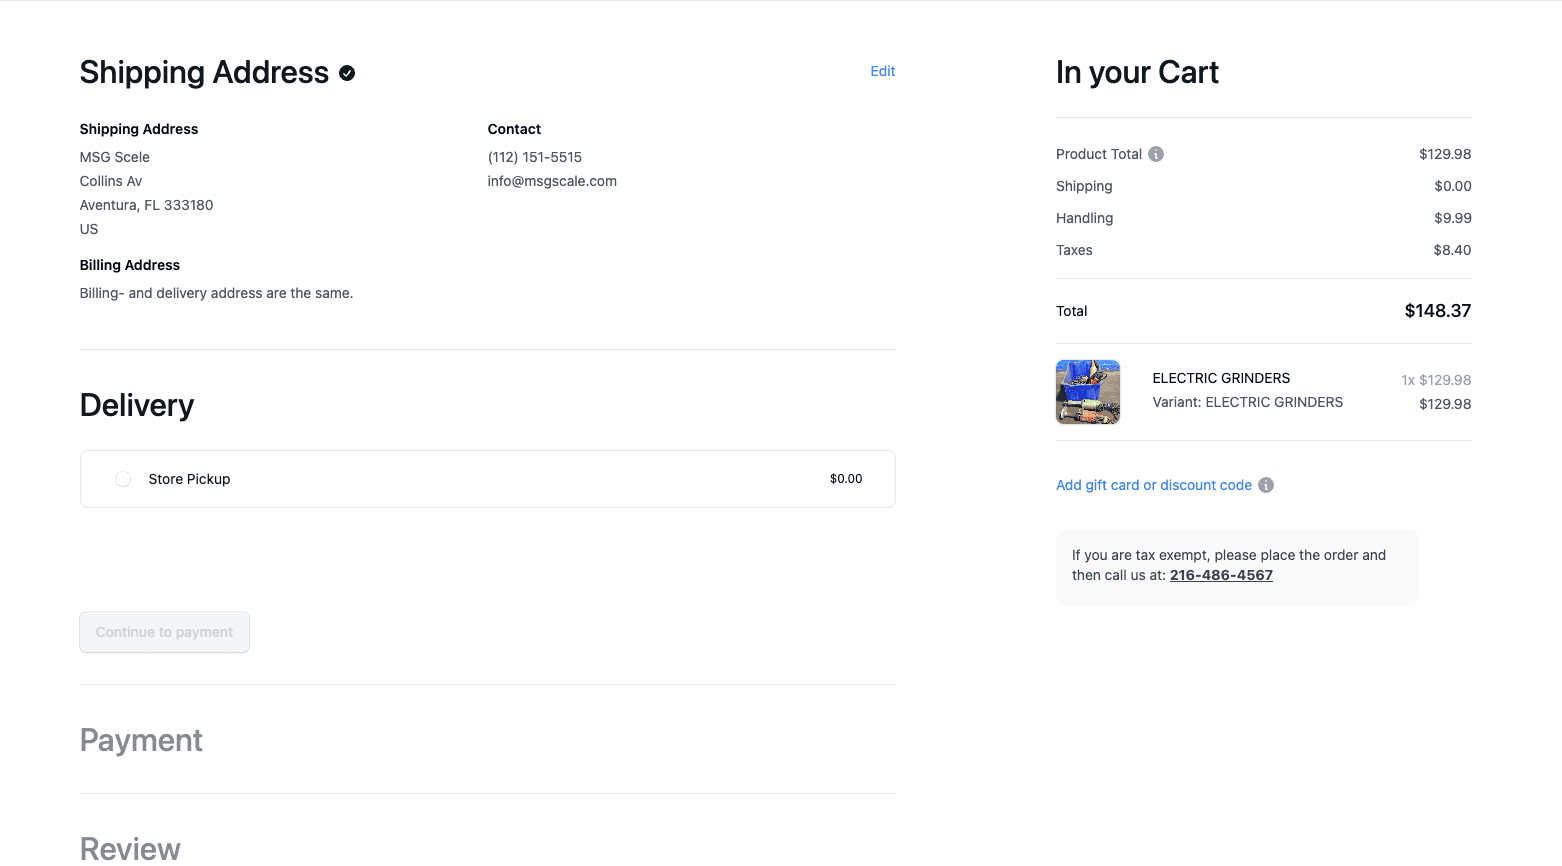
Task: Click the Total amount $148.37
Action: [x=1437, y=311]
